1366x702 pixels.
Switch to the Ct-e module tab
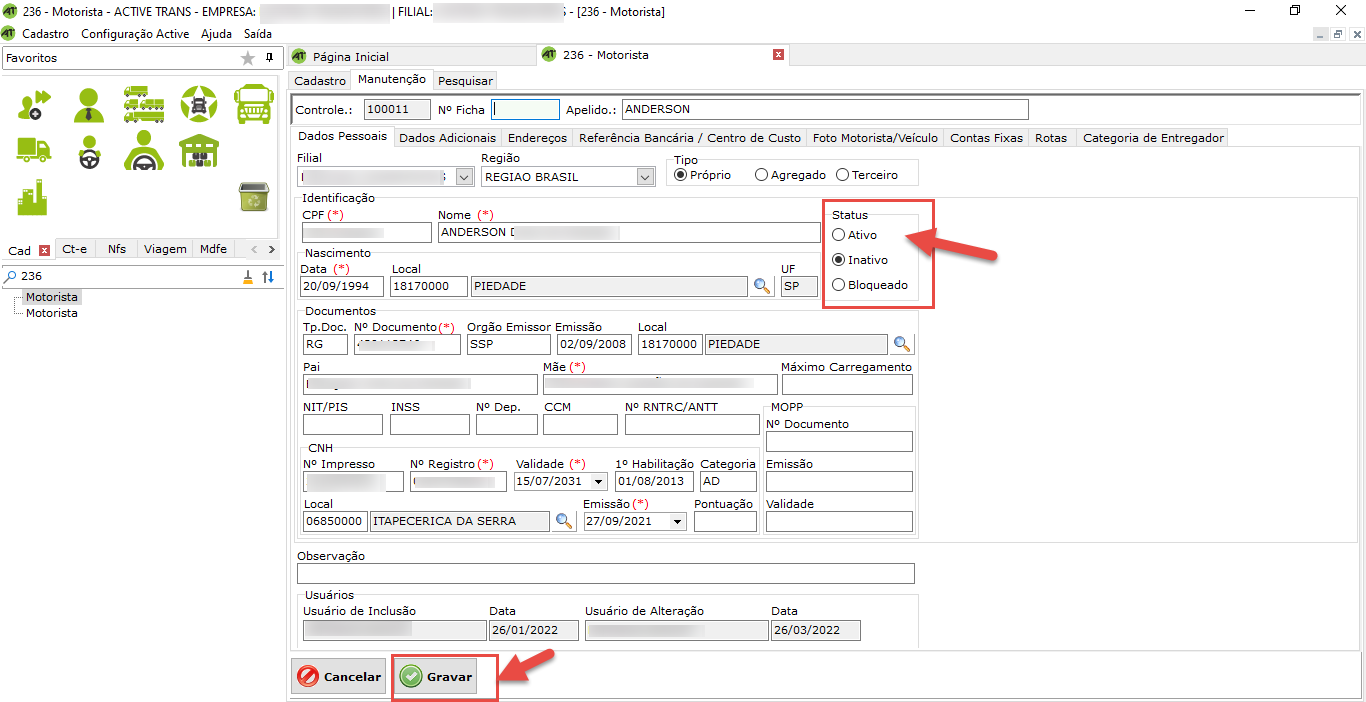click(75, 249)
